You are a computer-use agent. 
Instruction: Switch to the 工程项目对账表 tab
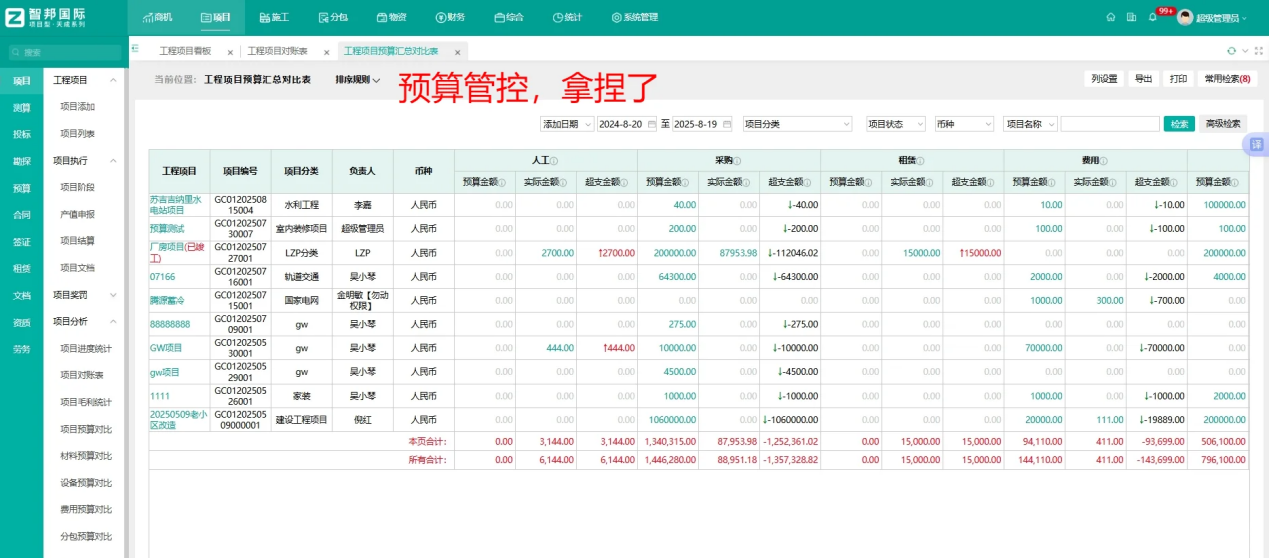click(277, 51)
